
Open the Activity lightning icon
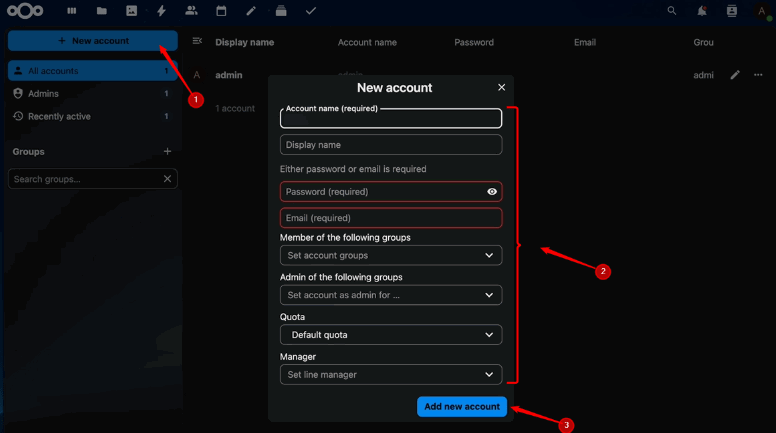click(161, 10)
